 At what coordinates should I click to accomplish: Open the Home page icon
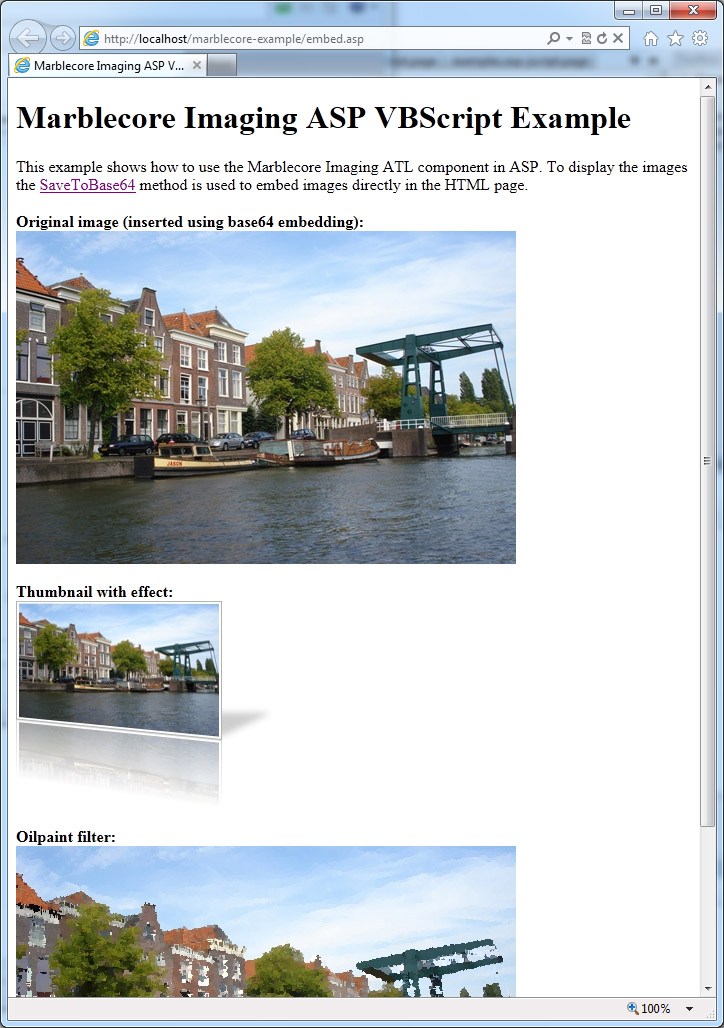click(x=651, y=39)
